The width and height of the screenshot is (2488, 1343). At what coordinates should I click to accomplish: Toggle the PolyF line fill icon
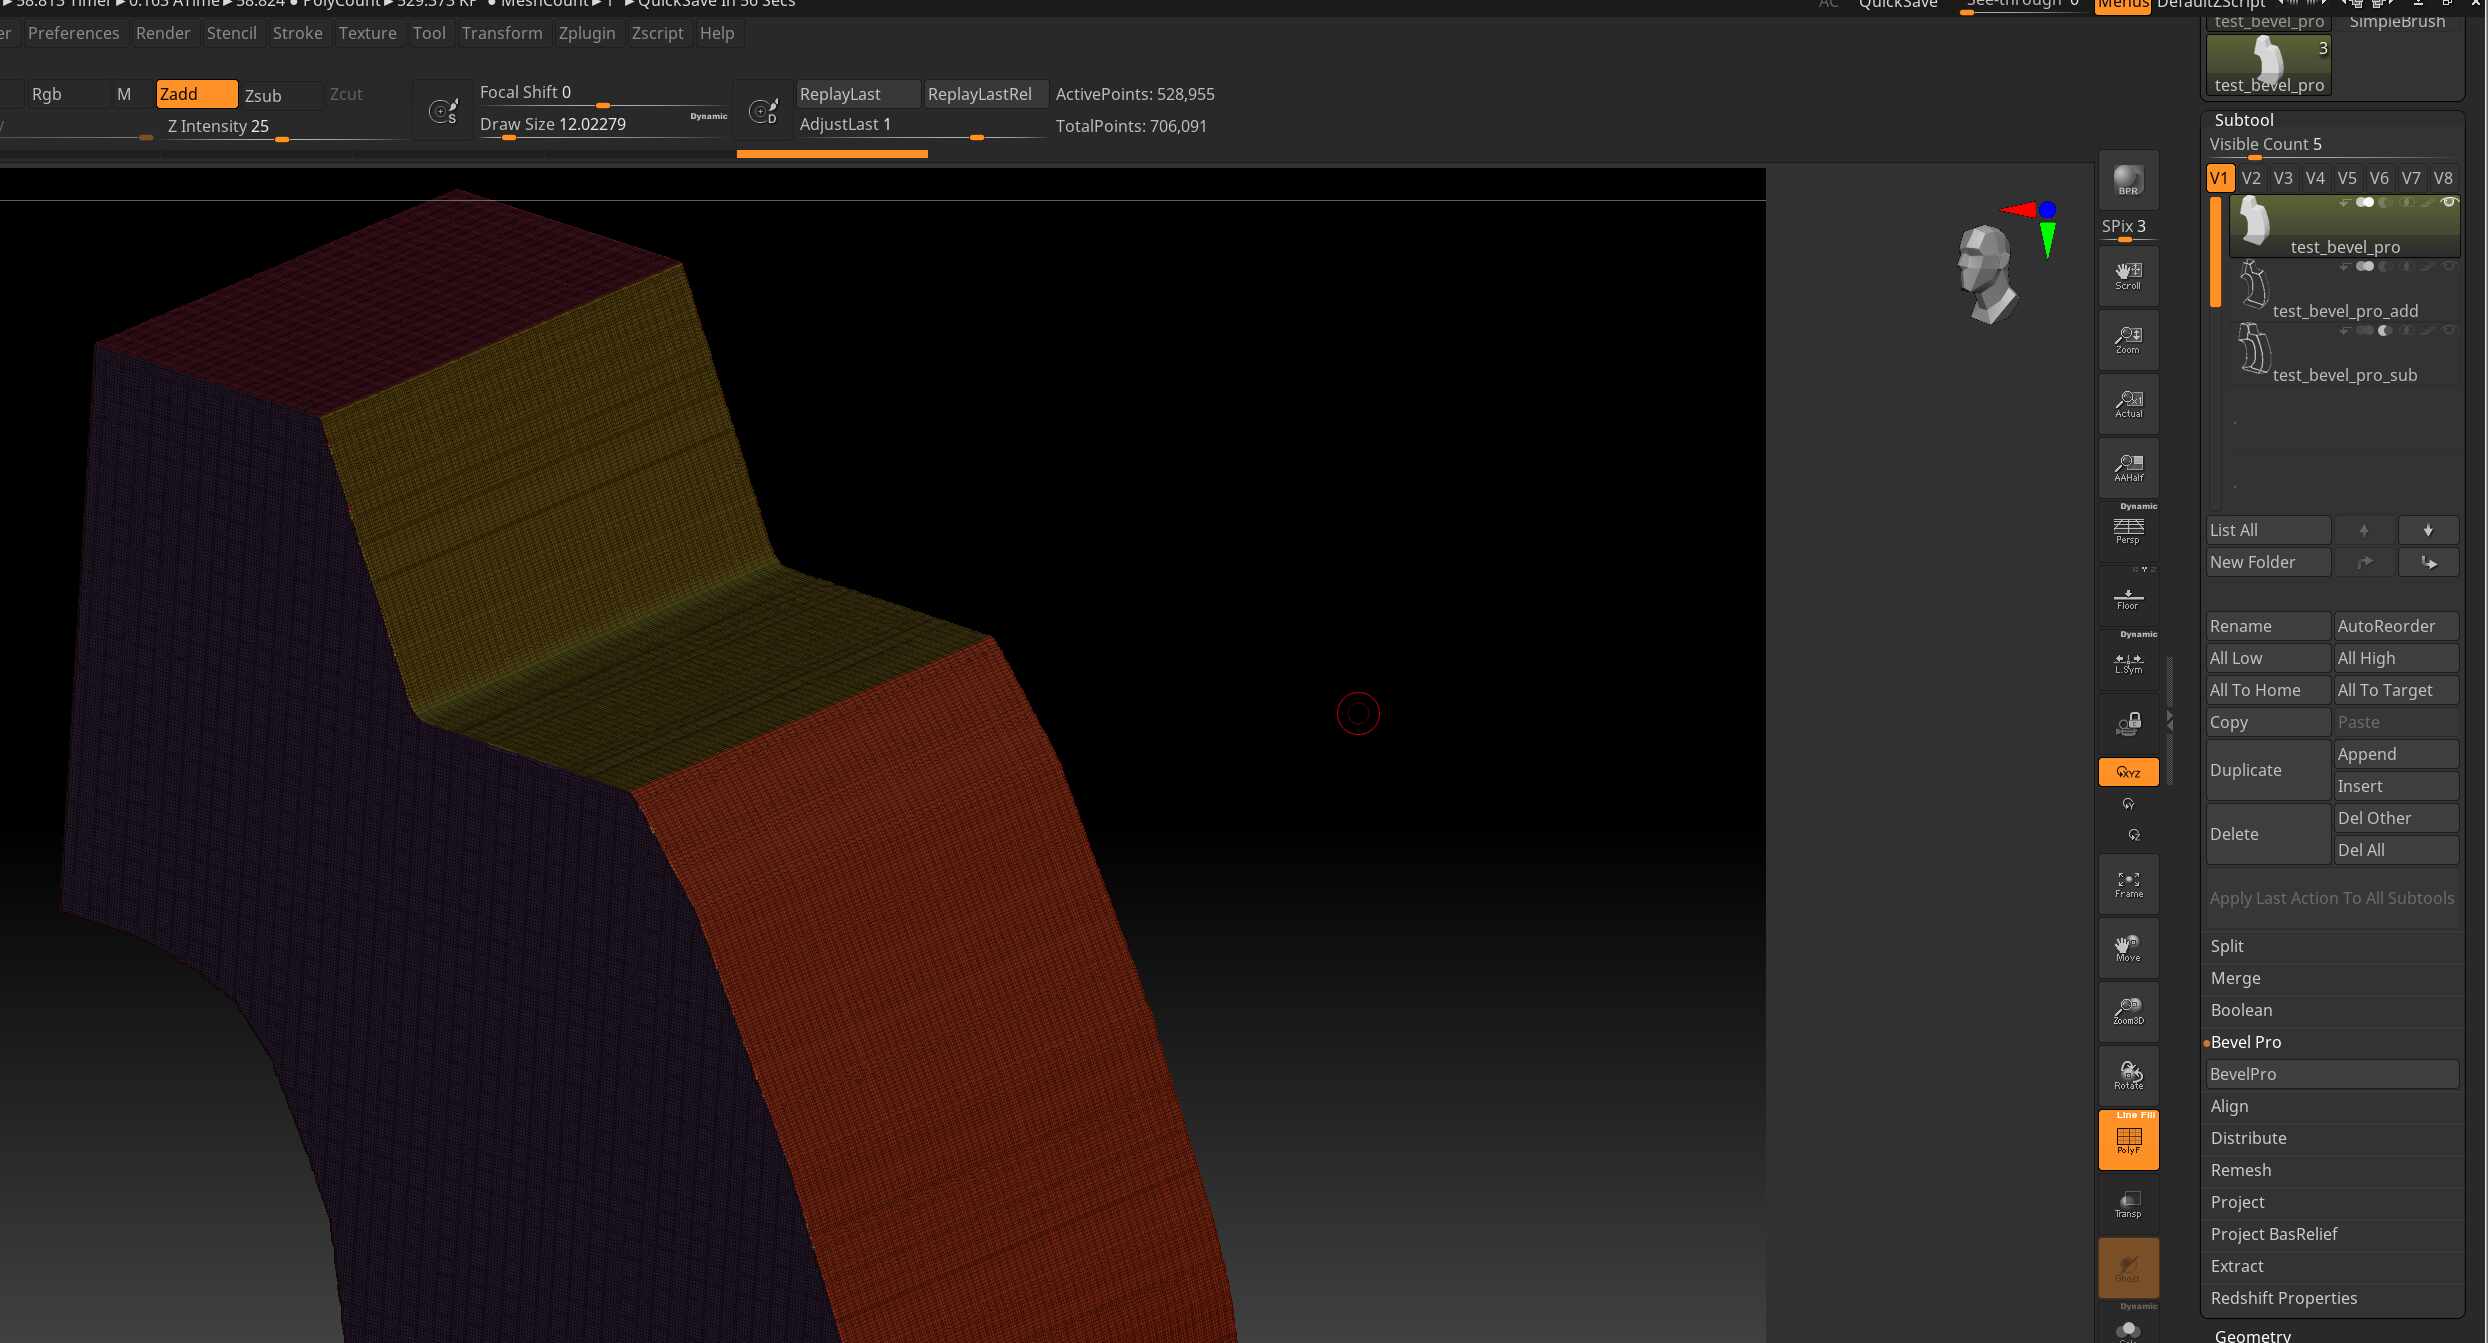[2128, 1140]
